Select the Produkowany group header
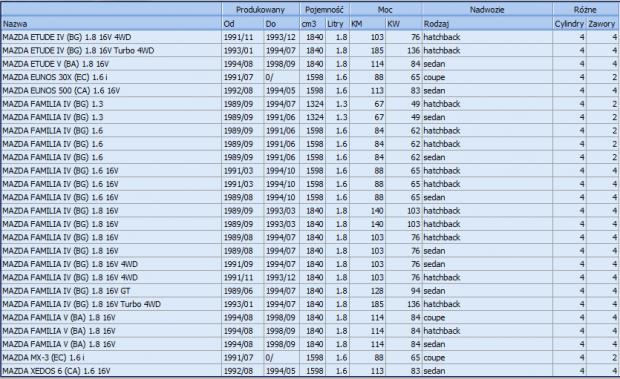Image resolution: width=620 pixels, height=379 pixels. [x=261, y=10]
